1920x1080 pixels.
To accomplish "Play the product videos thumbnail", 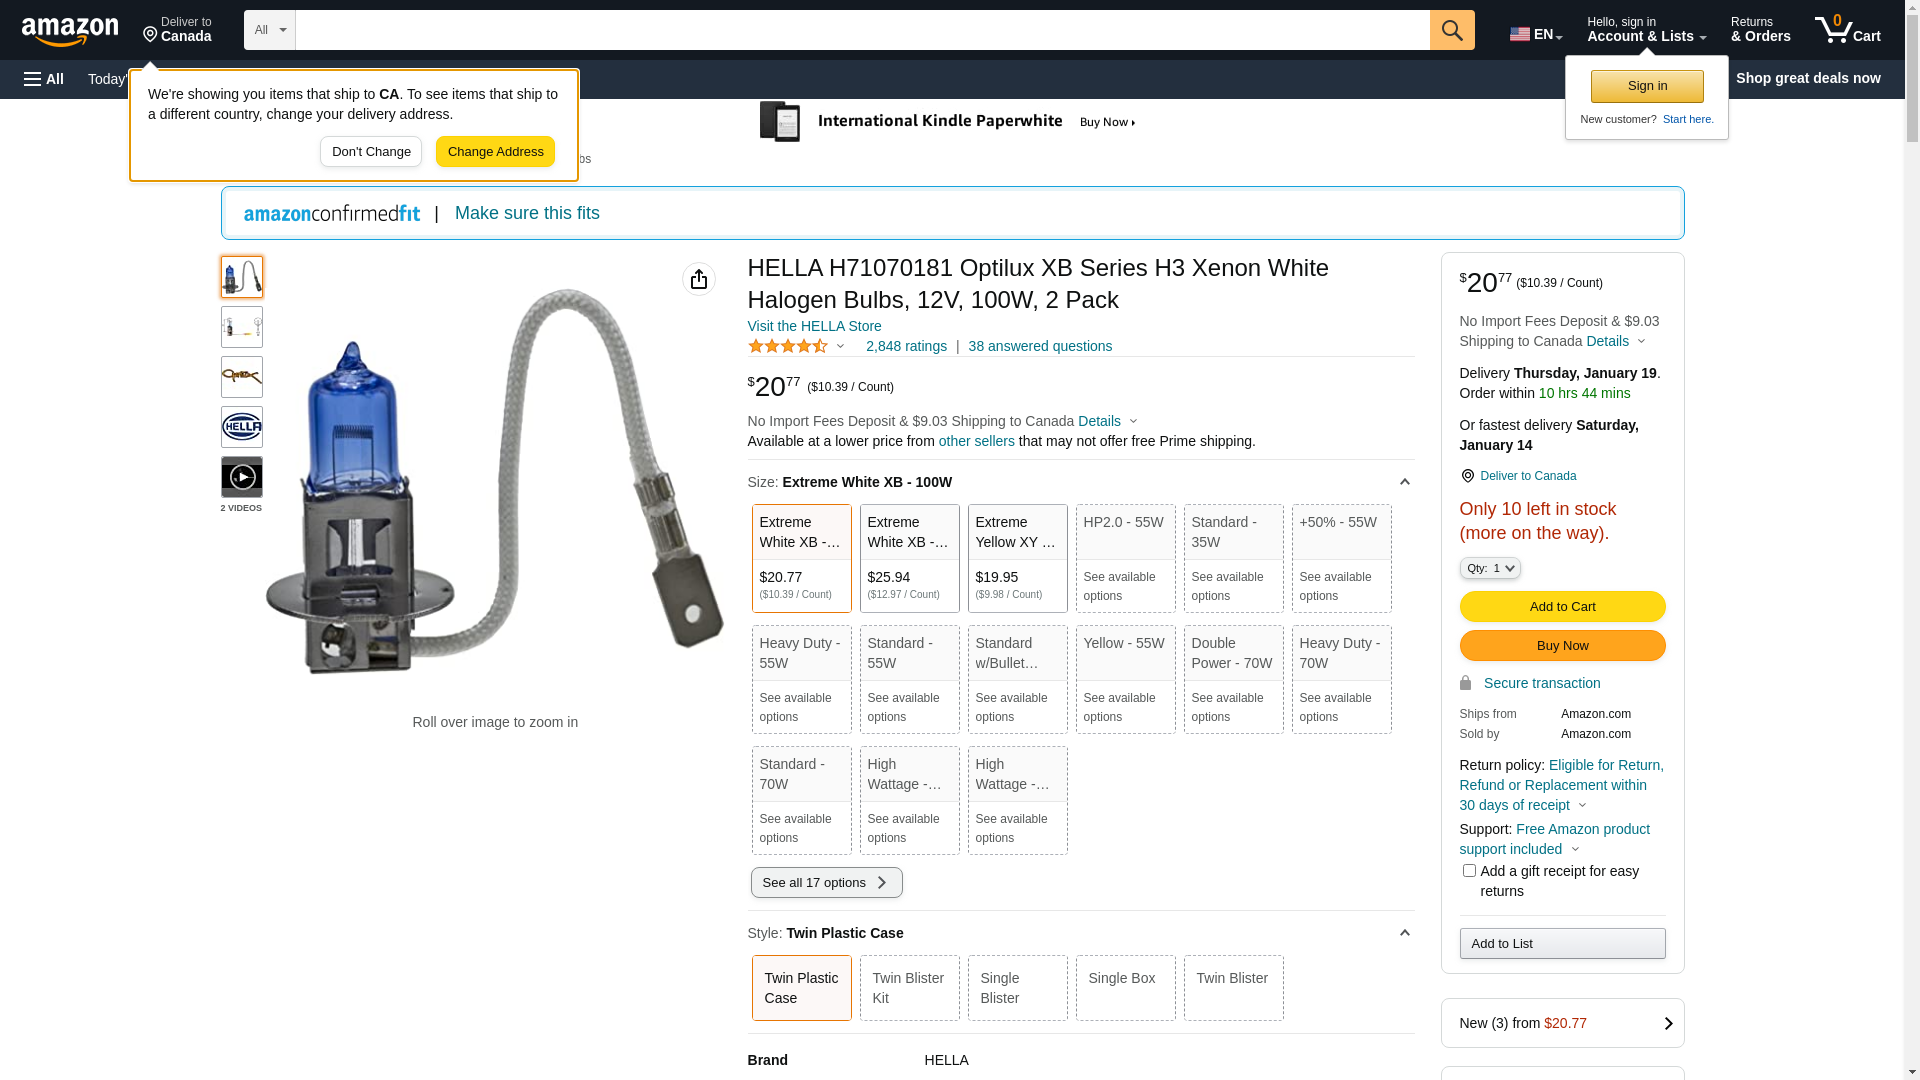I will (x=242, y=477).
